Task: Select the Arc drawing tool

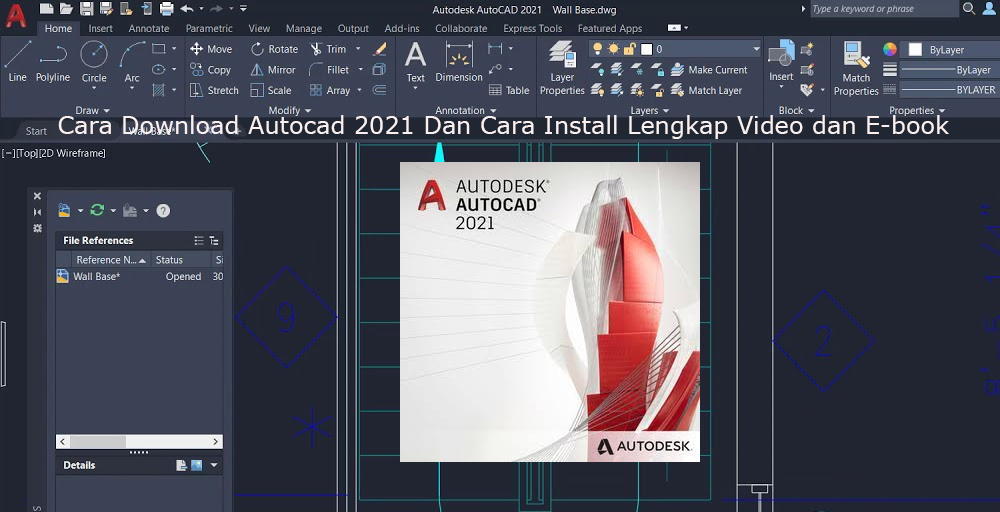Action: [x=132, y=62]
